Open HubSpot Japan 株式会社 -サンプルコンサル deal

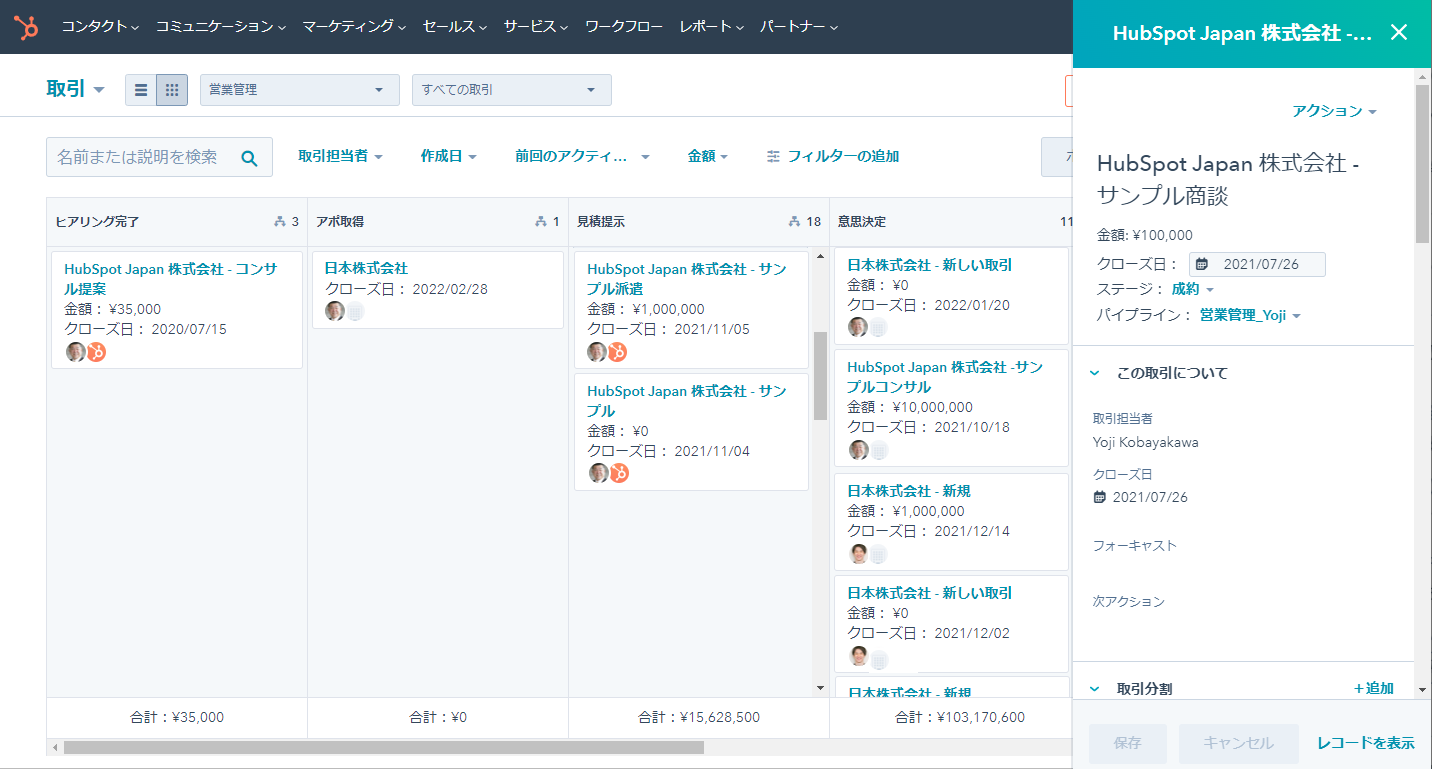tap(945, 376)
